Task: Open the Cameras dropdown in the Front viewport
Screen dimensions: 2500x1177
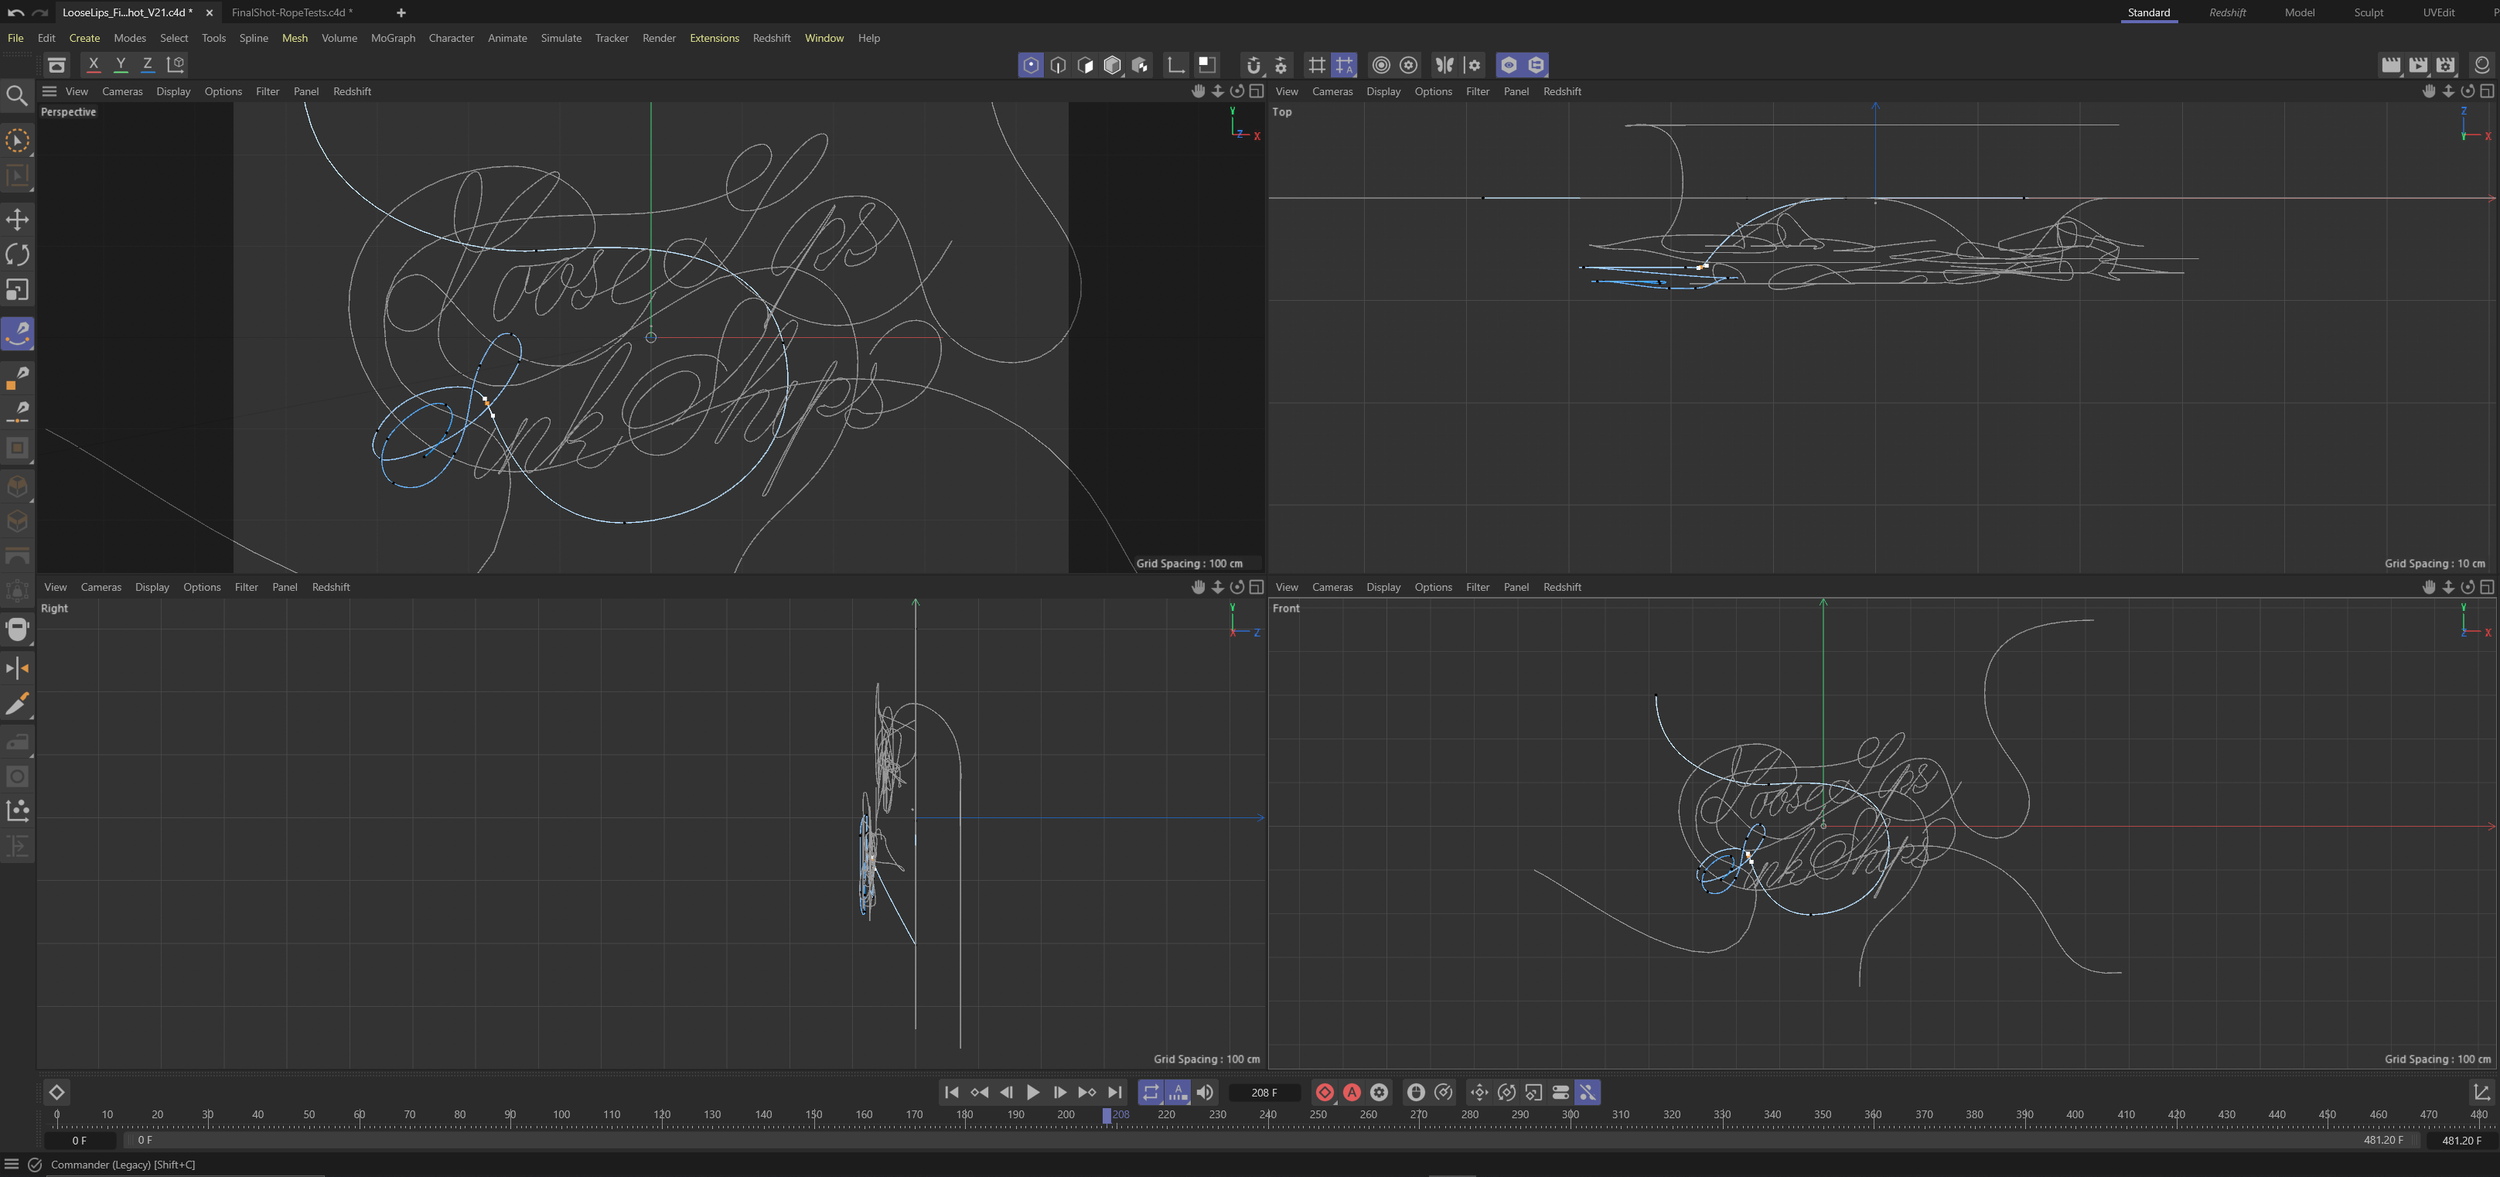Action: (x=1333, y=587)
